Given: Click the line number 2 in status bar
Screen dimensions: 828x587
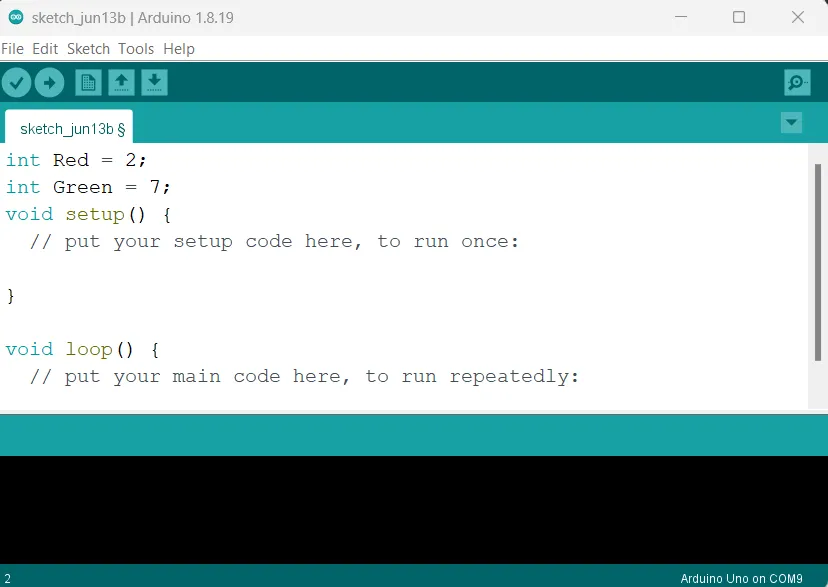Looking at the screenshot, I should [7, 579].
